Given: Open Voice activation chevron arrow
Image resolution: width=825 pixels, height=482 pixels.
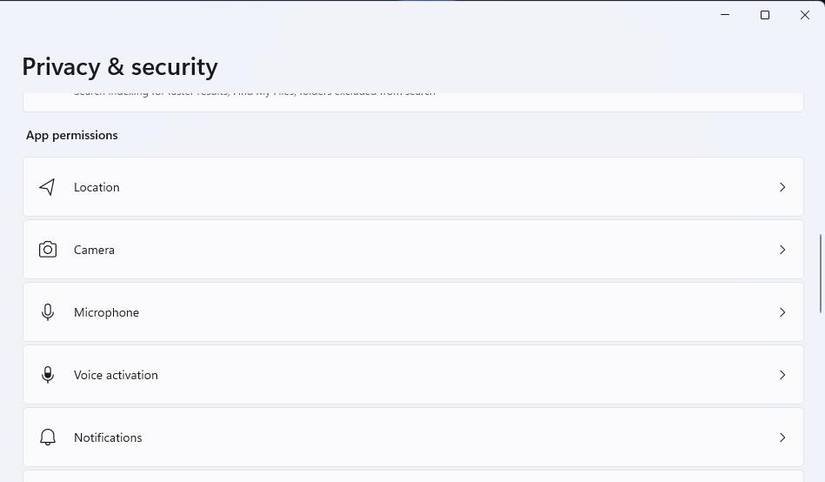Looking at the screenshot, I should click(782, 375).
